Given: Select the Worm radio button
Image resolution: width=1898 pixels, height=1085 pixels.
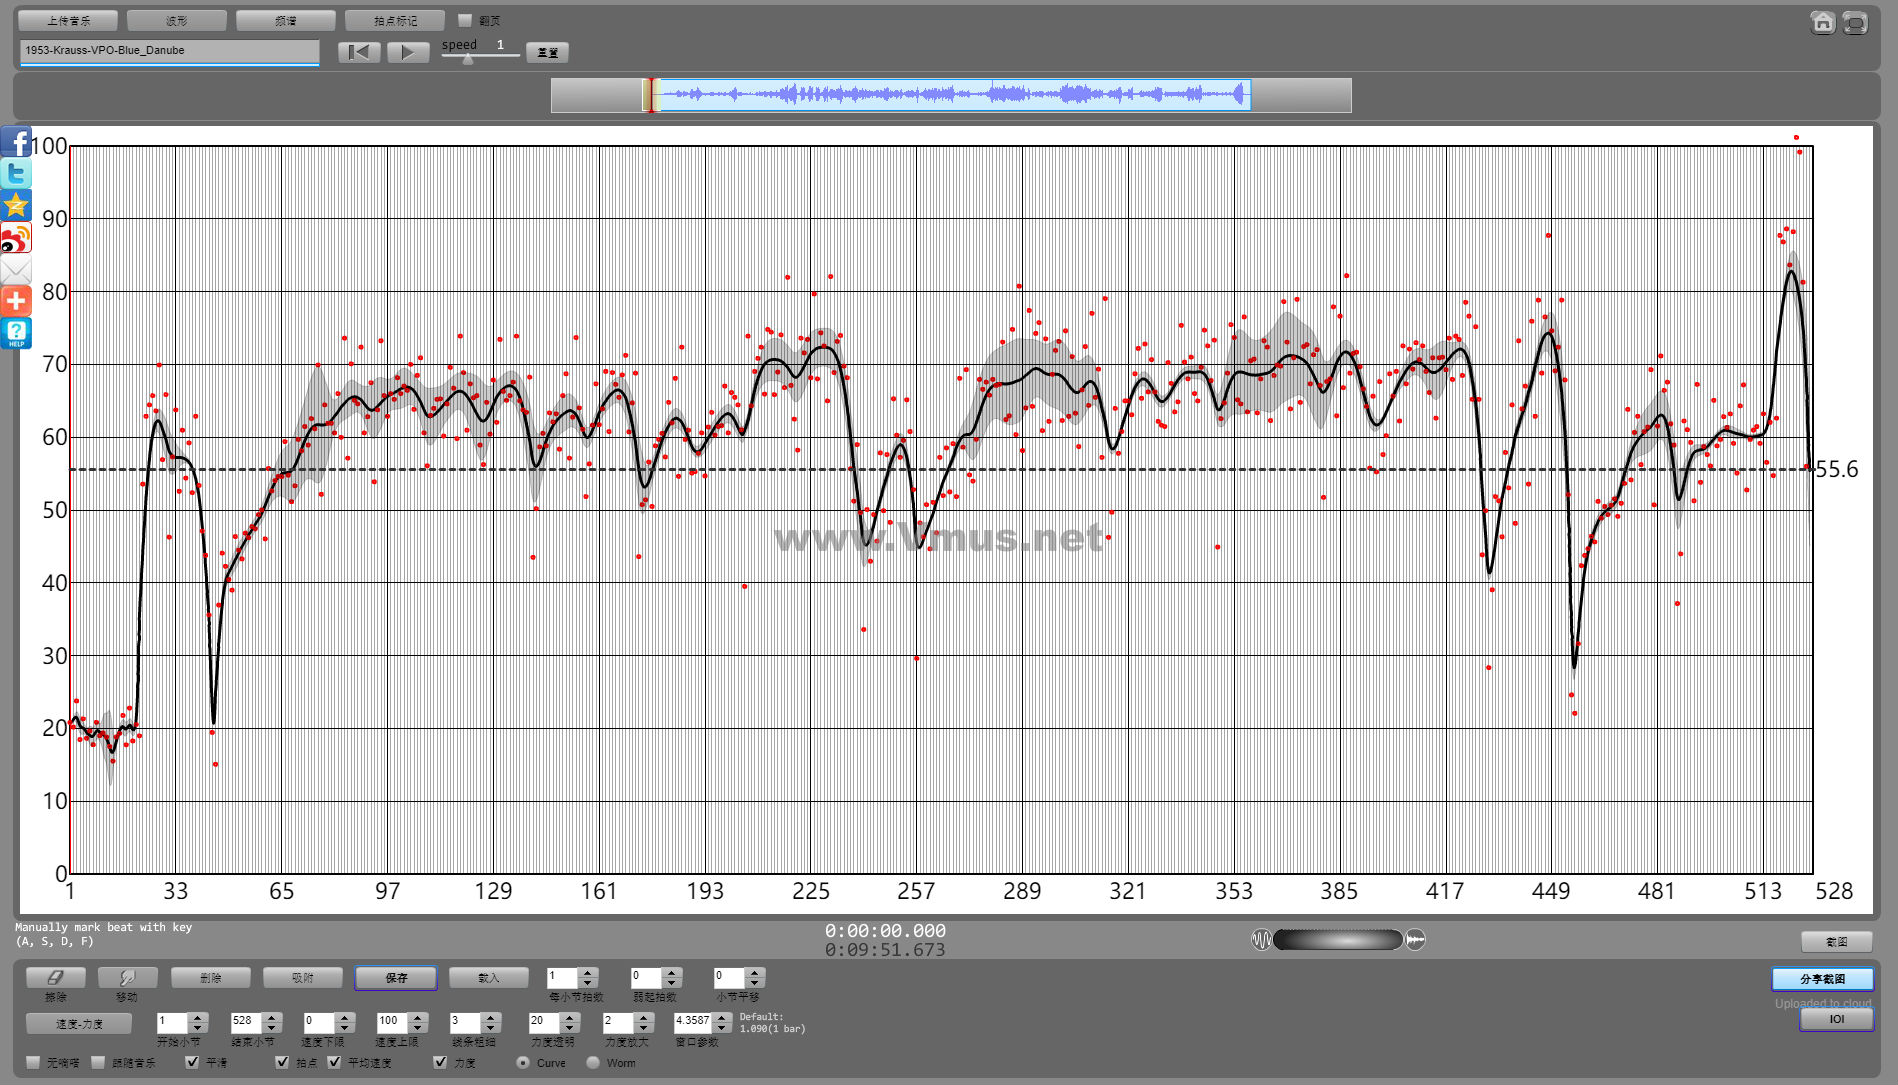Looking at the screenshot, I should point(594,1062).
